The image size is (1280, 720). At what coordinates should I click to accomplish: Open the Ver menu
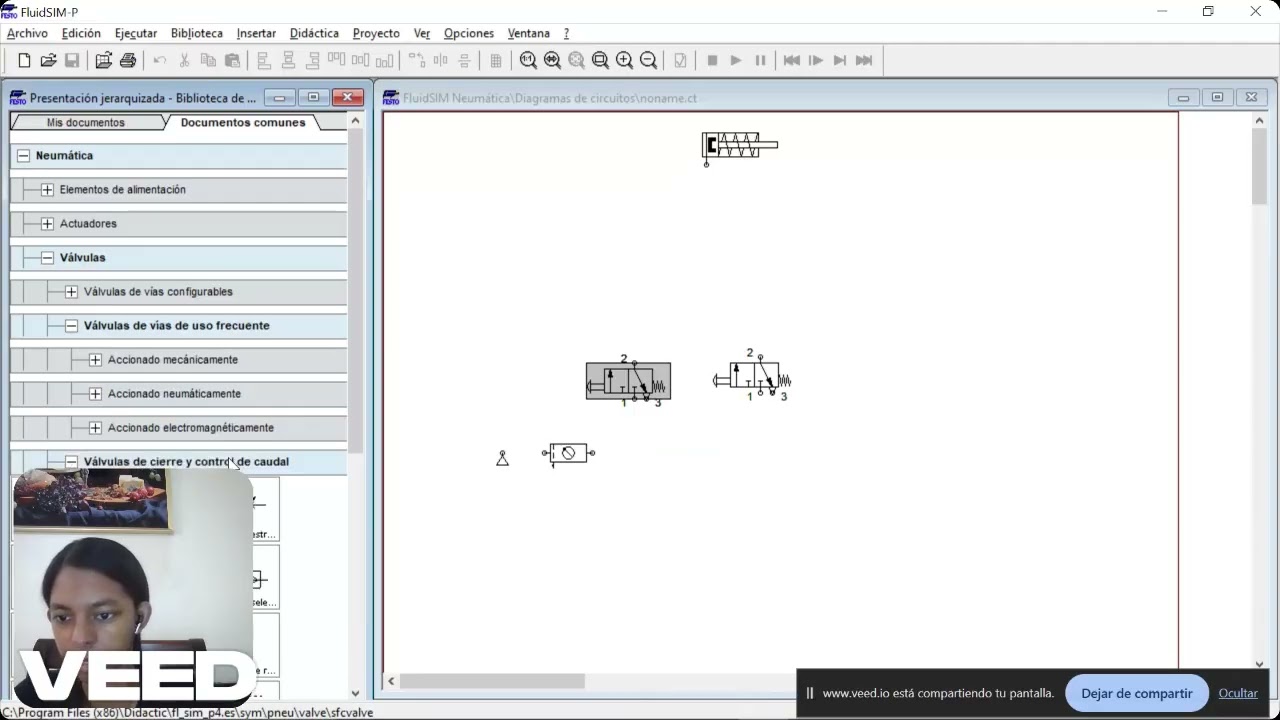(x=422, y=33)
